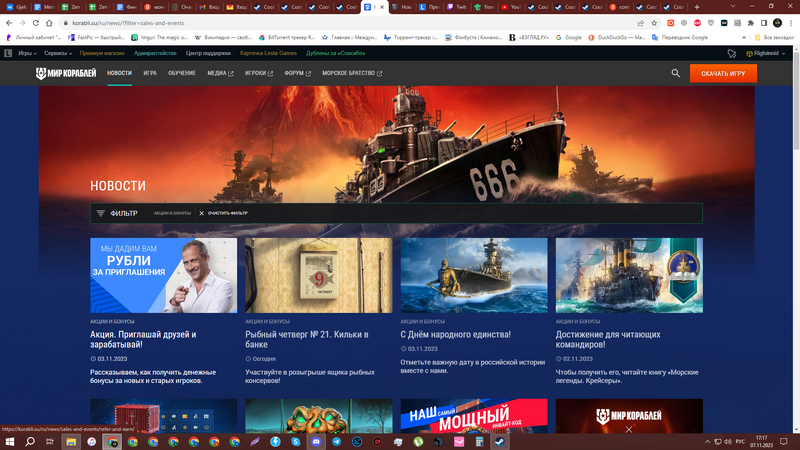Screen dimensions: 800x450
Task: Switch to the YouTube browser tab
Action: (x=510, y=7)
